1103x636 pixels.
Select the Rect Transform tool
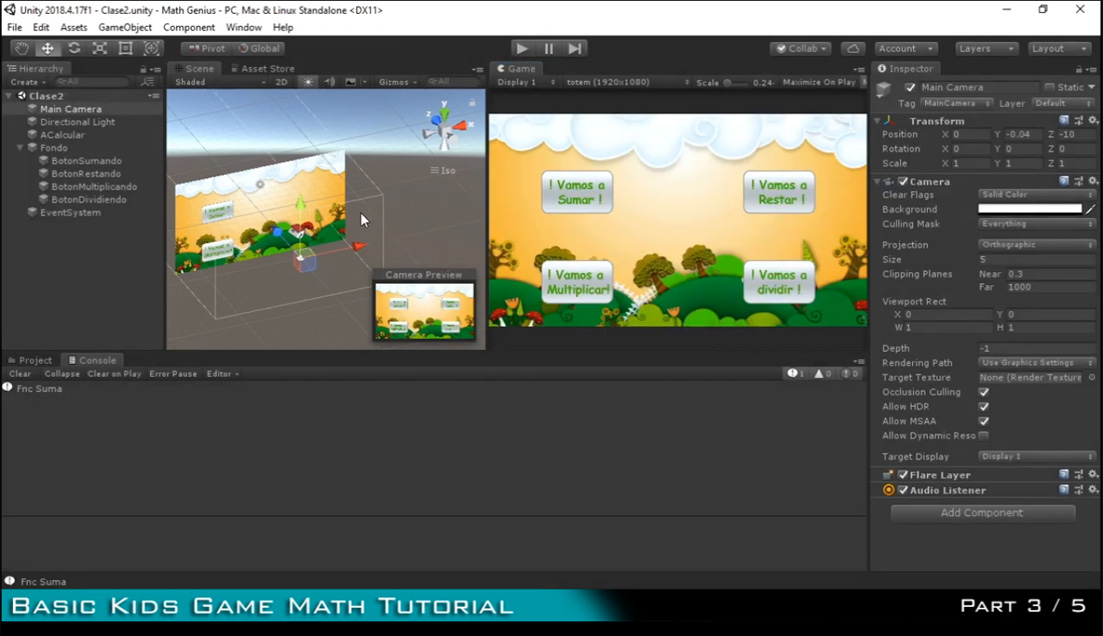[126, 48]
